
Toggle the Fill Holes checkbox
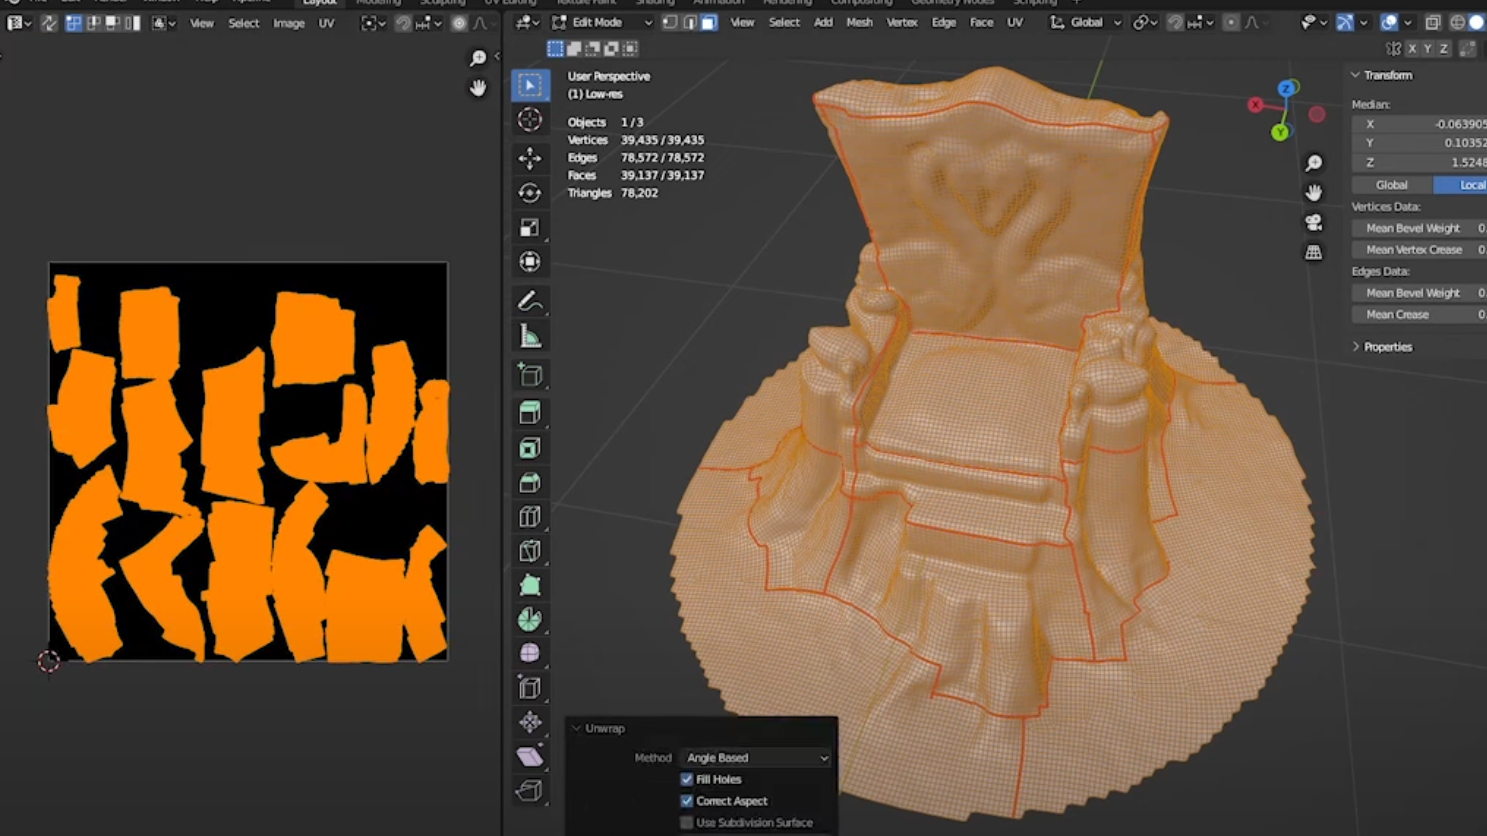pyautogui.click(x=687, y=779)
